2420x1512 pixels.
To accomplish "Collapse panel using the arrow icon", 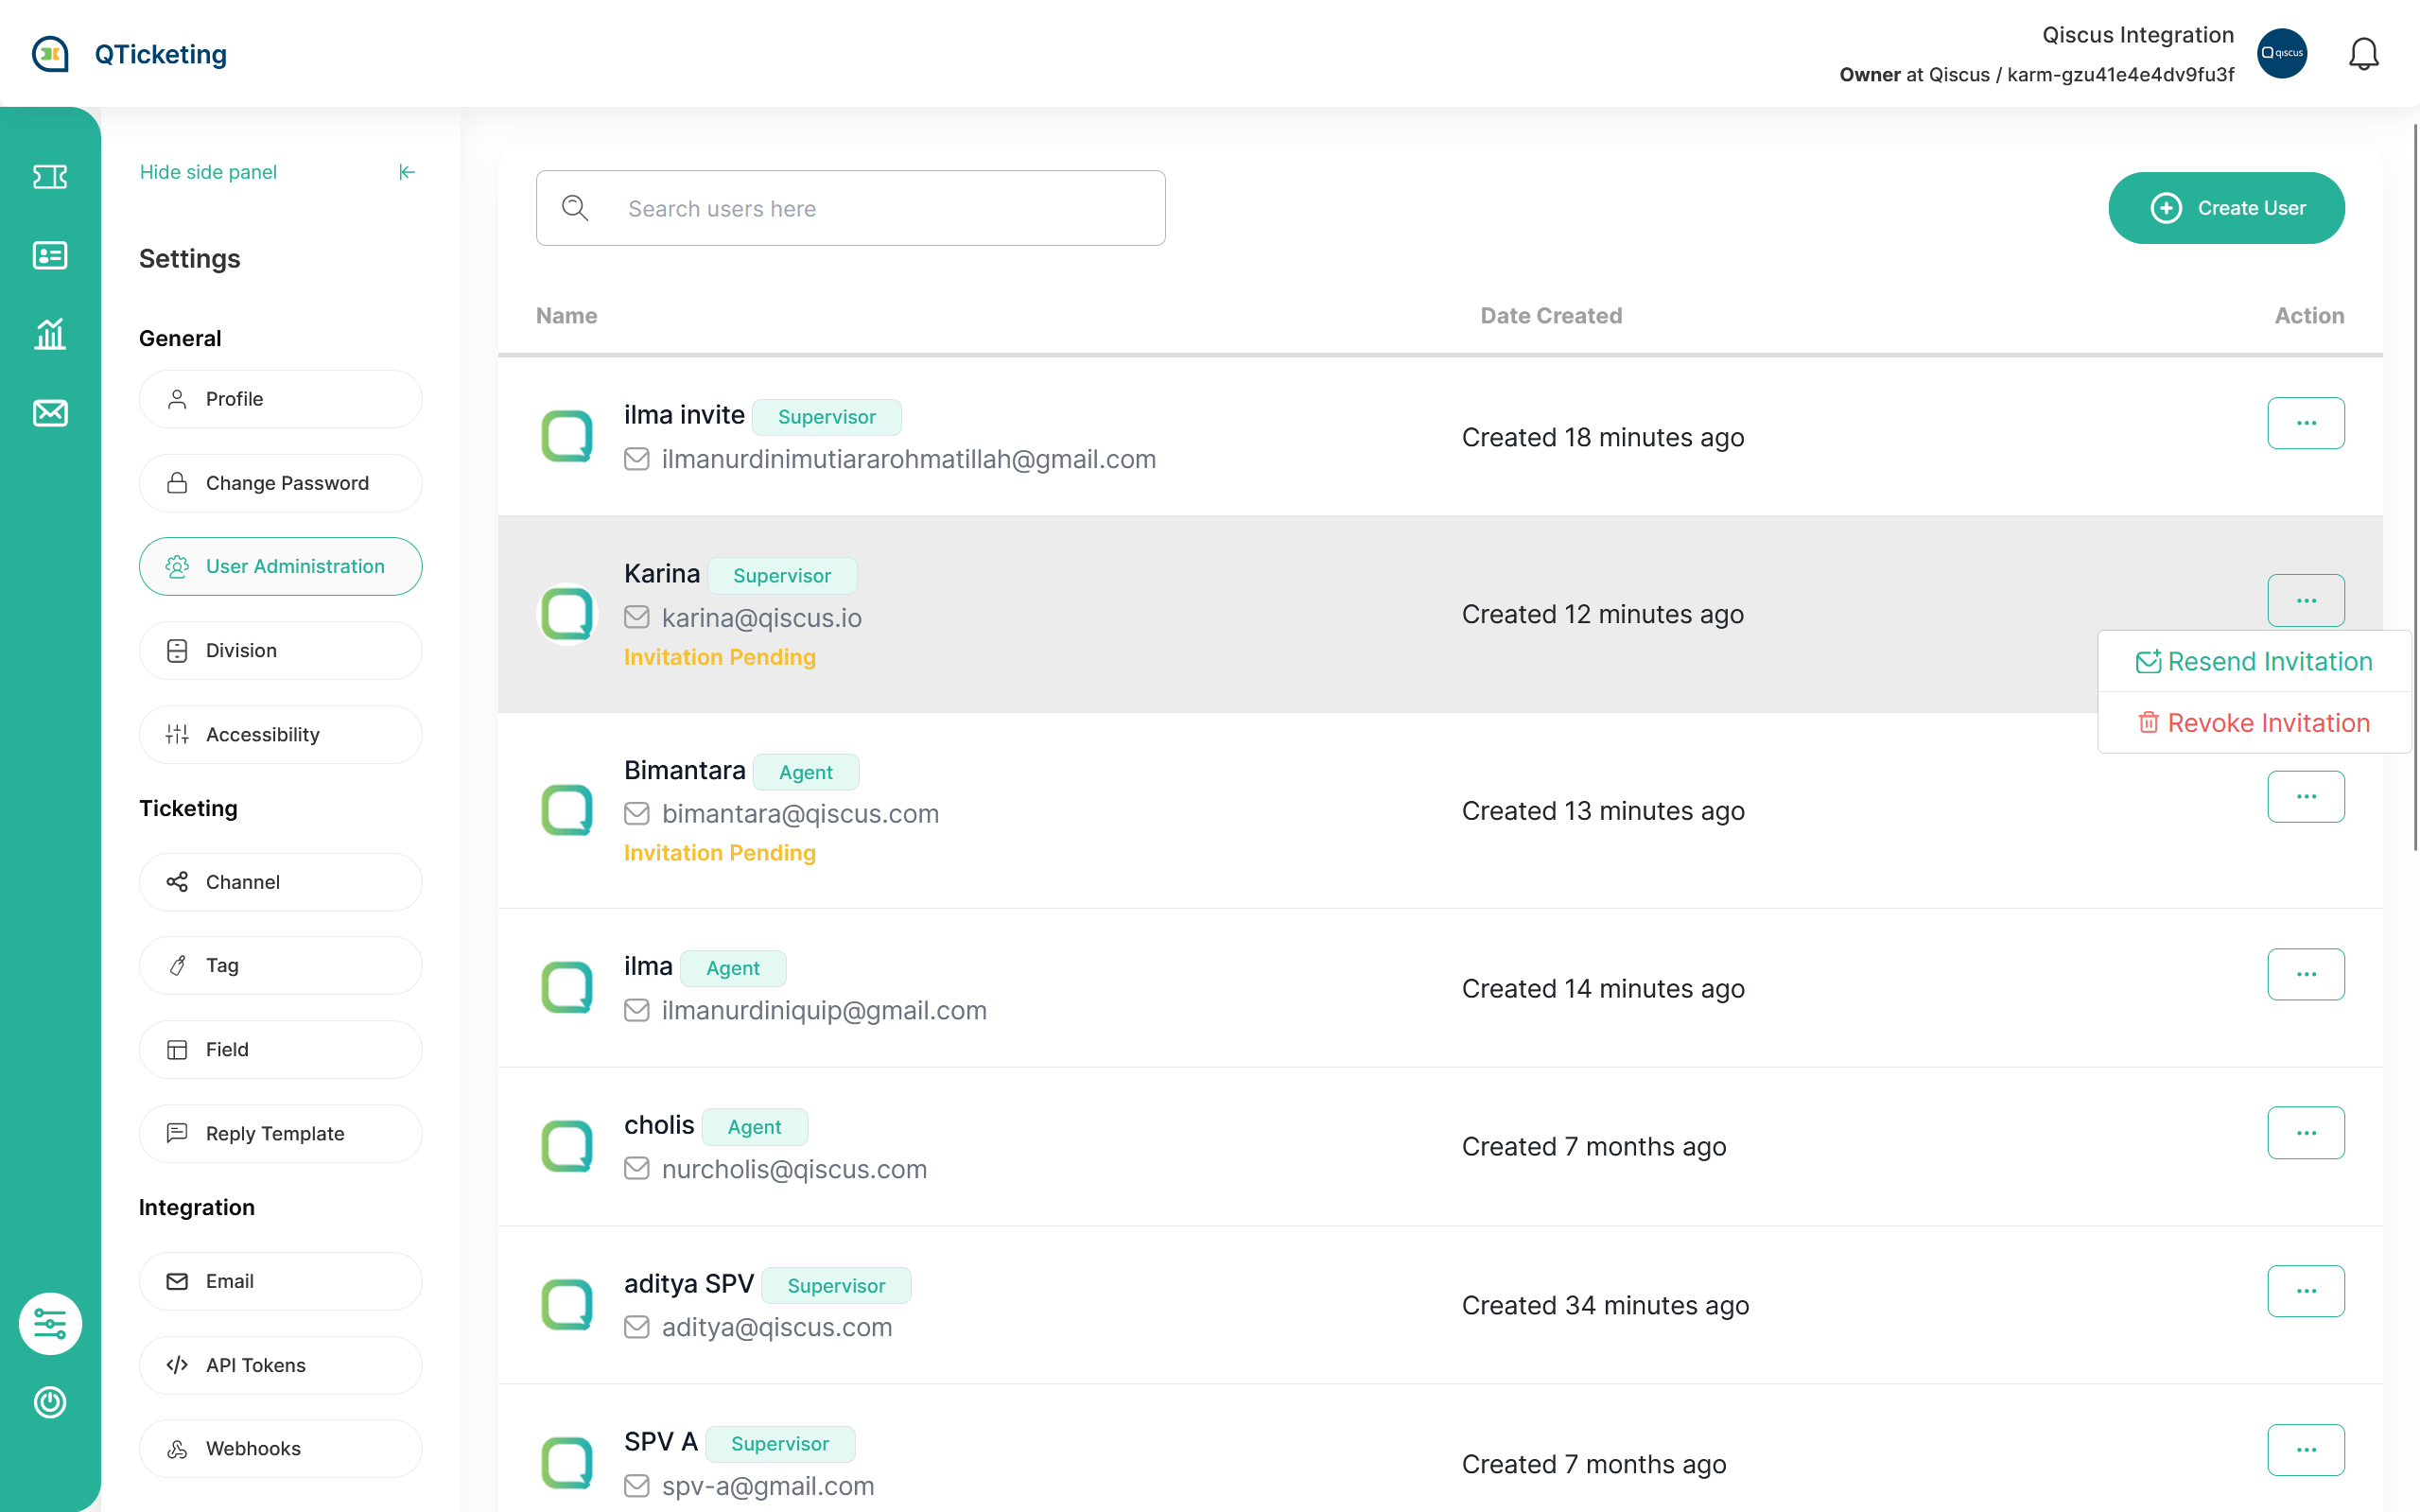I will coord(406,172).
